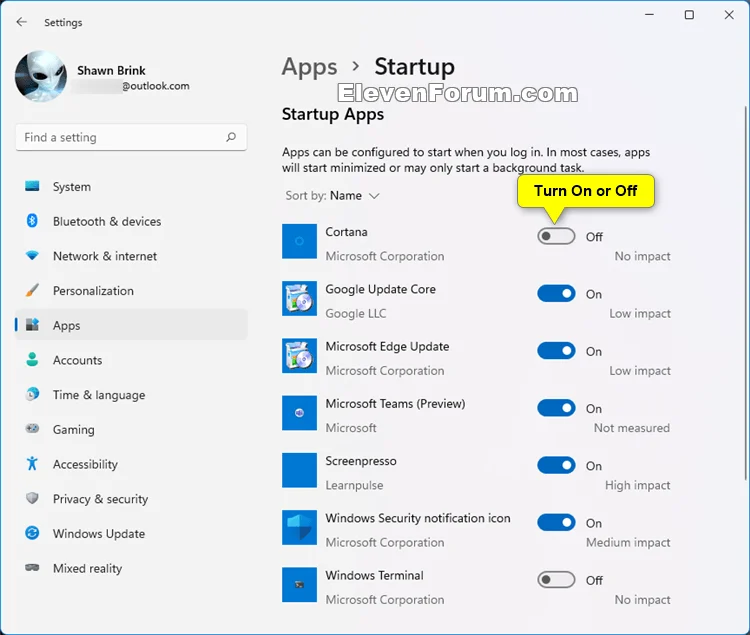Click the Accessibility figure icon
Viewport: 750px width, 635px height.
click(x=32, y=463)
